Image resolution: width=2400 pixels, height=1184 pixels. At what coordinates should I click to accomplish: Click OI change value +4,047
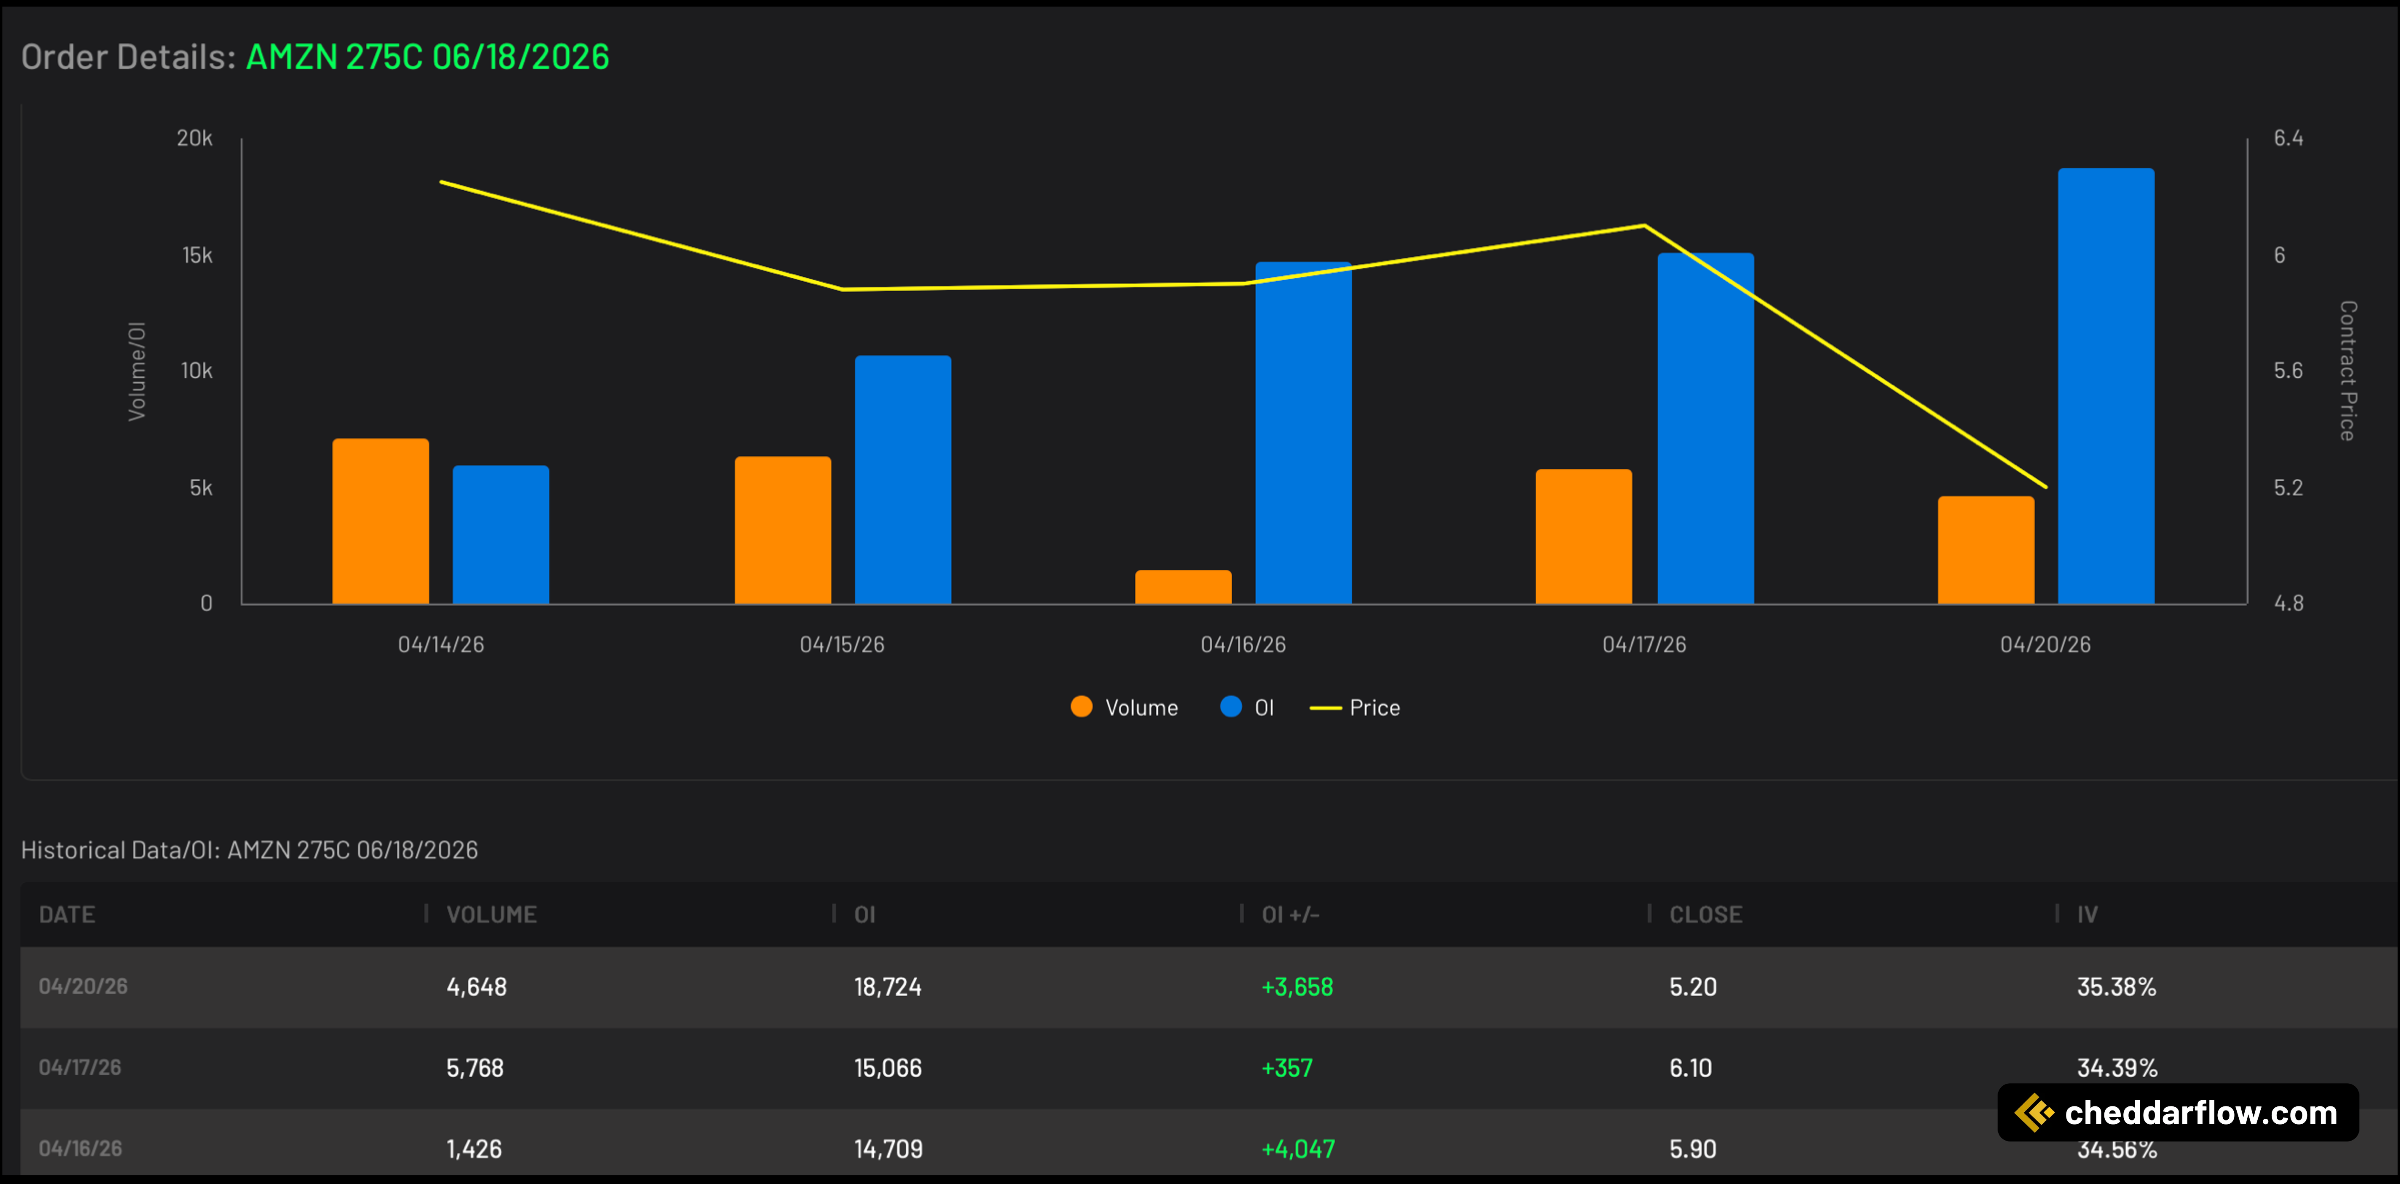pyautogui.click(x=1298, y=1149)
